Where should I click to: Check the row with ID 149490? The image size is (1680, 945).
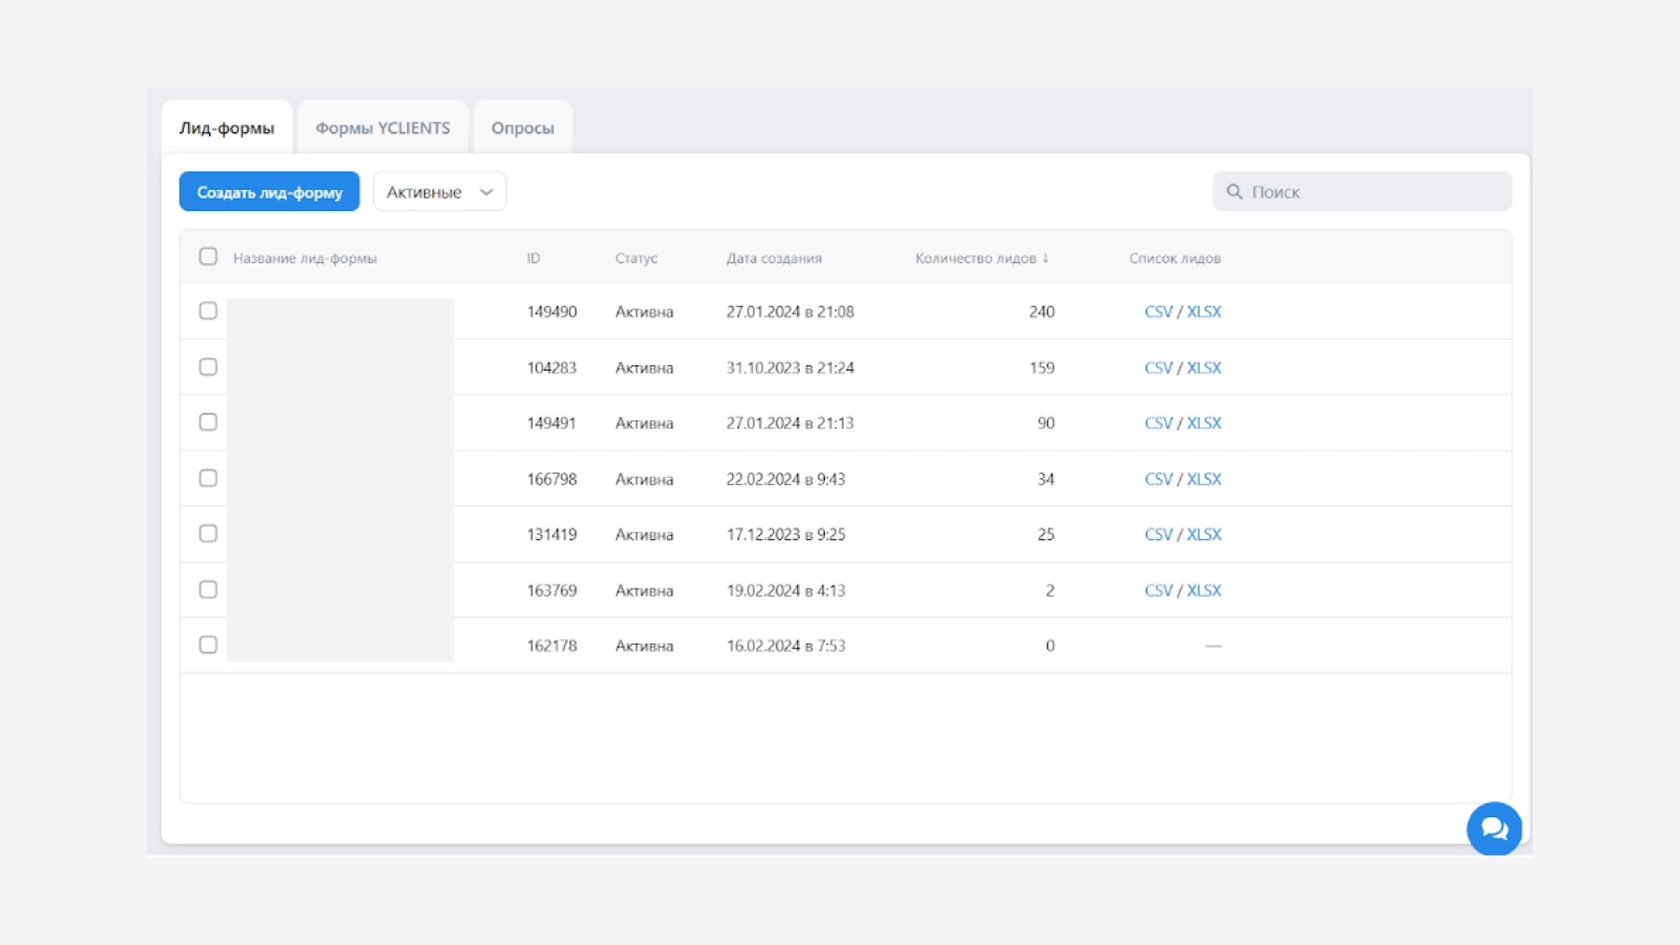click(208, 311)
